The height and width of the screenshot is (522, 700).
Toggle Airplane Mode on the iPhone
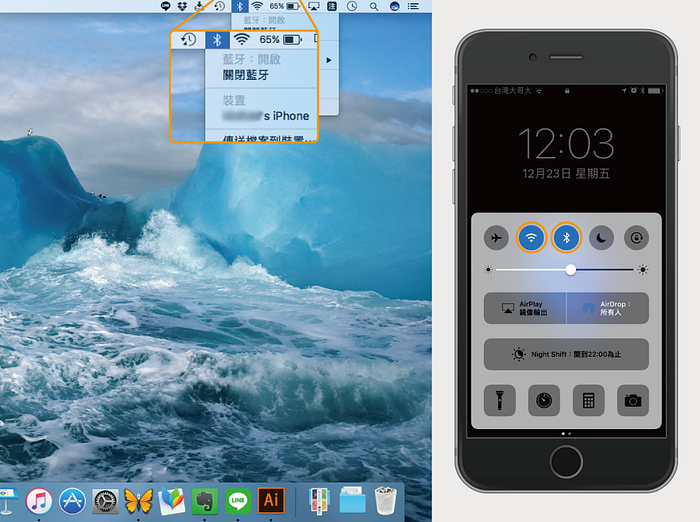(496, 238)
